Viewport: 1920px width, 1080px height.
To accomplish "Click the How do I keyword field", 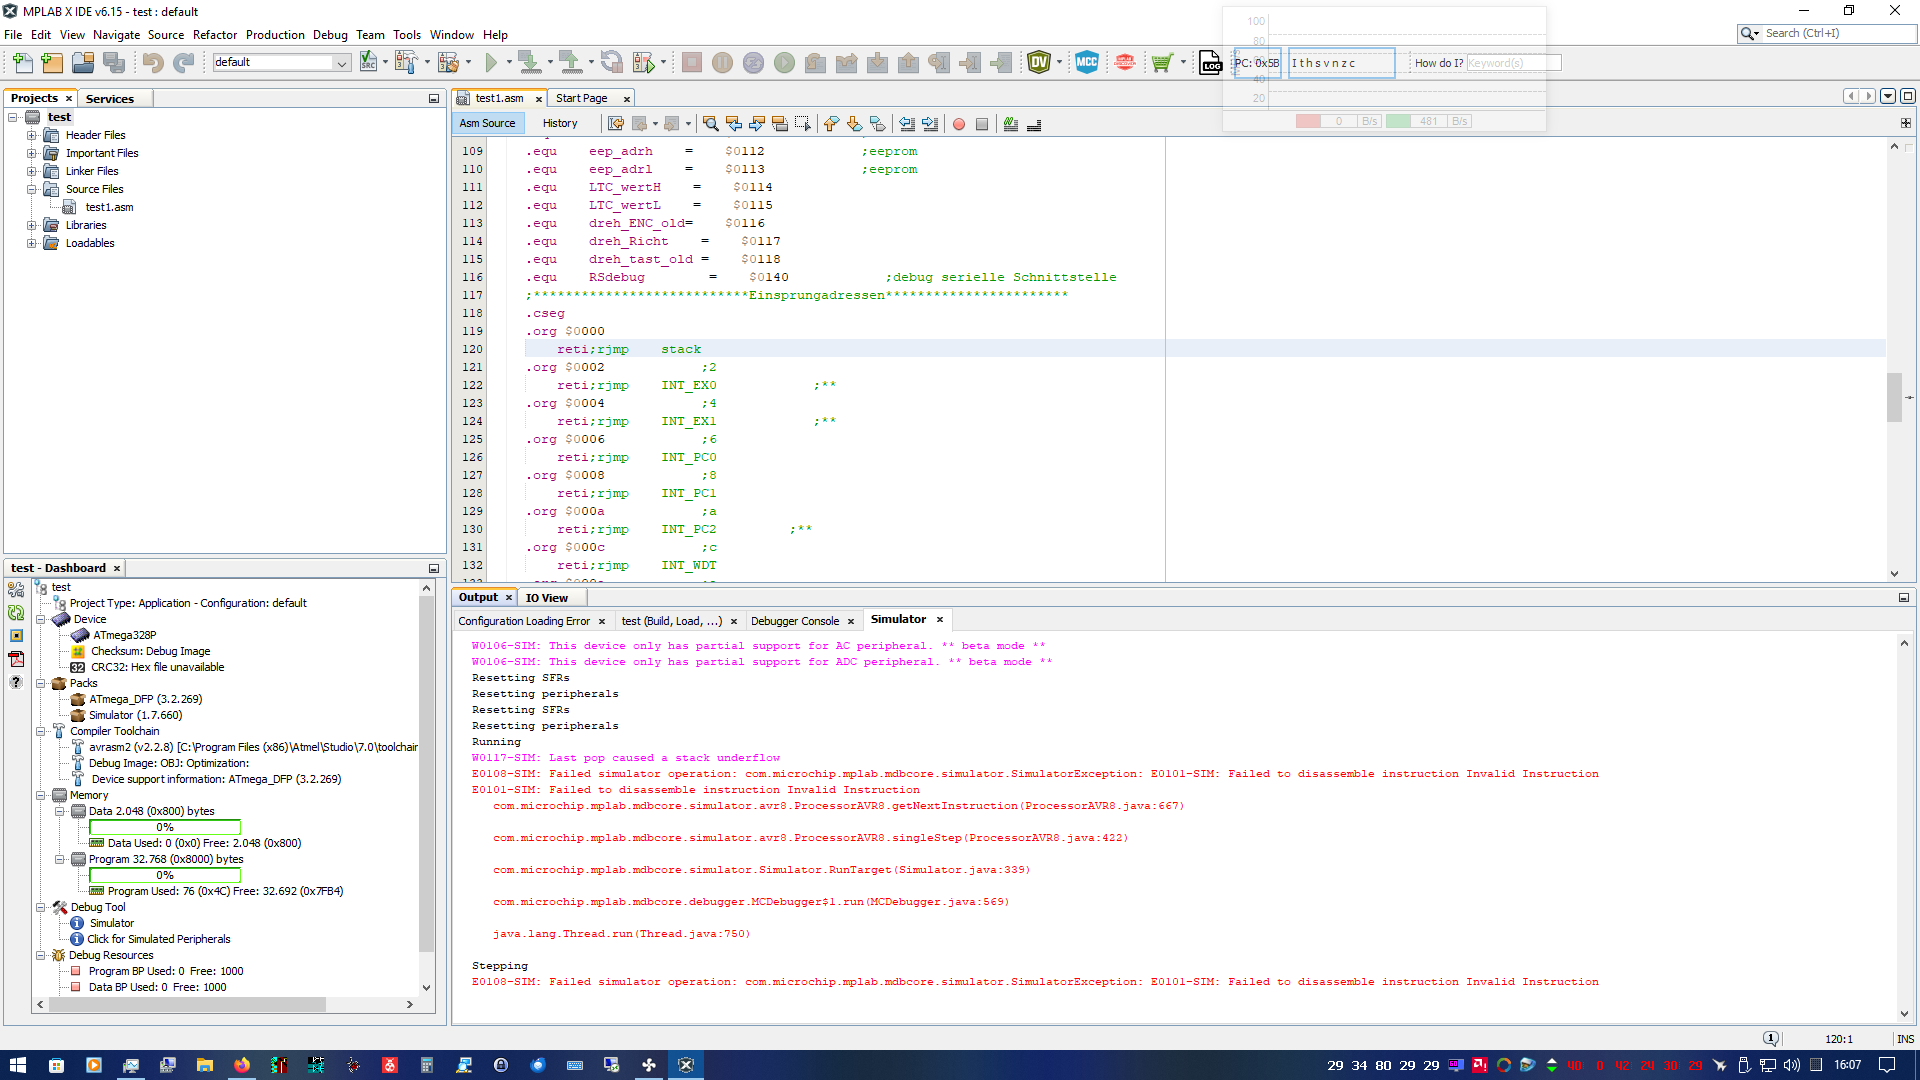I will click(1513, 63).
